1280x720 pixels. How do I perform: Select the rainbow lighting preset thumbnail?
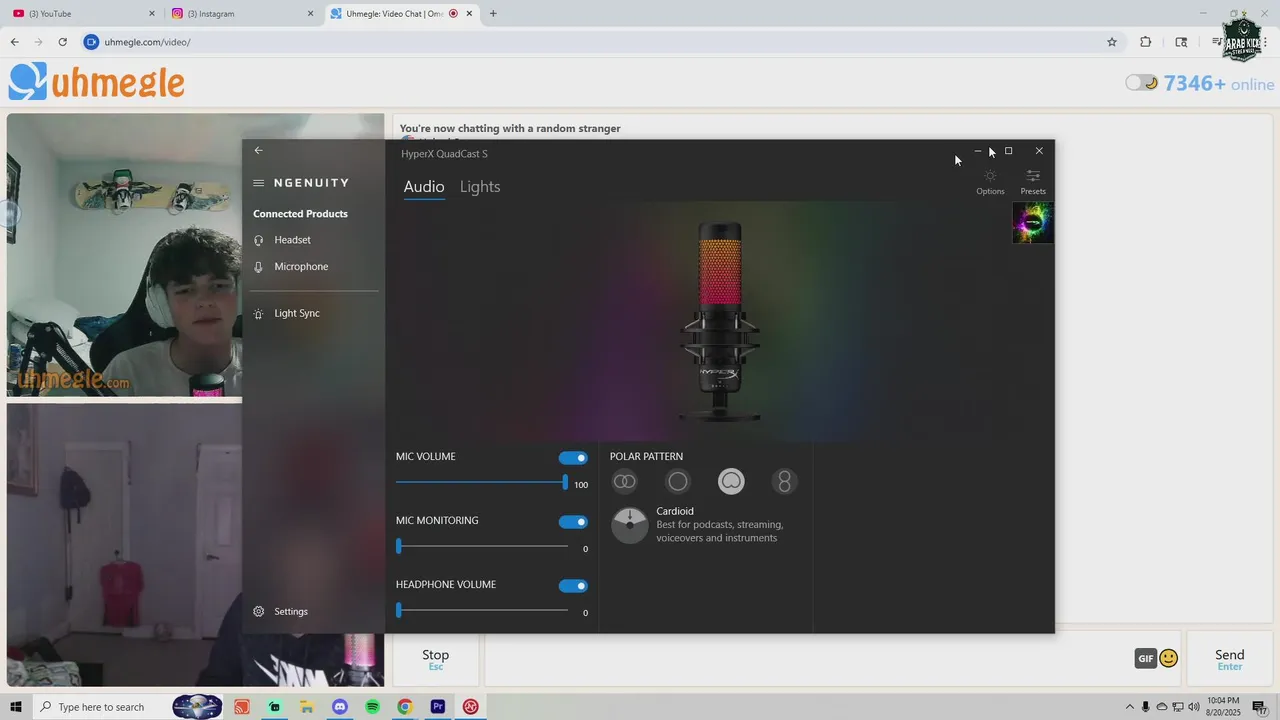pyautogui.click(x=1033, y=223)
